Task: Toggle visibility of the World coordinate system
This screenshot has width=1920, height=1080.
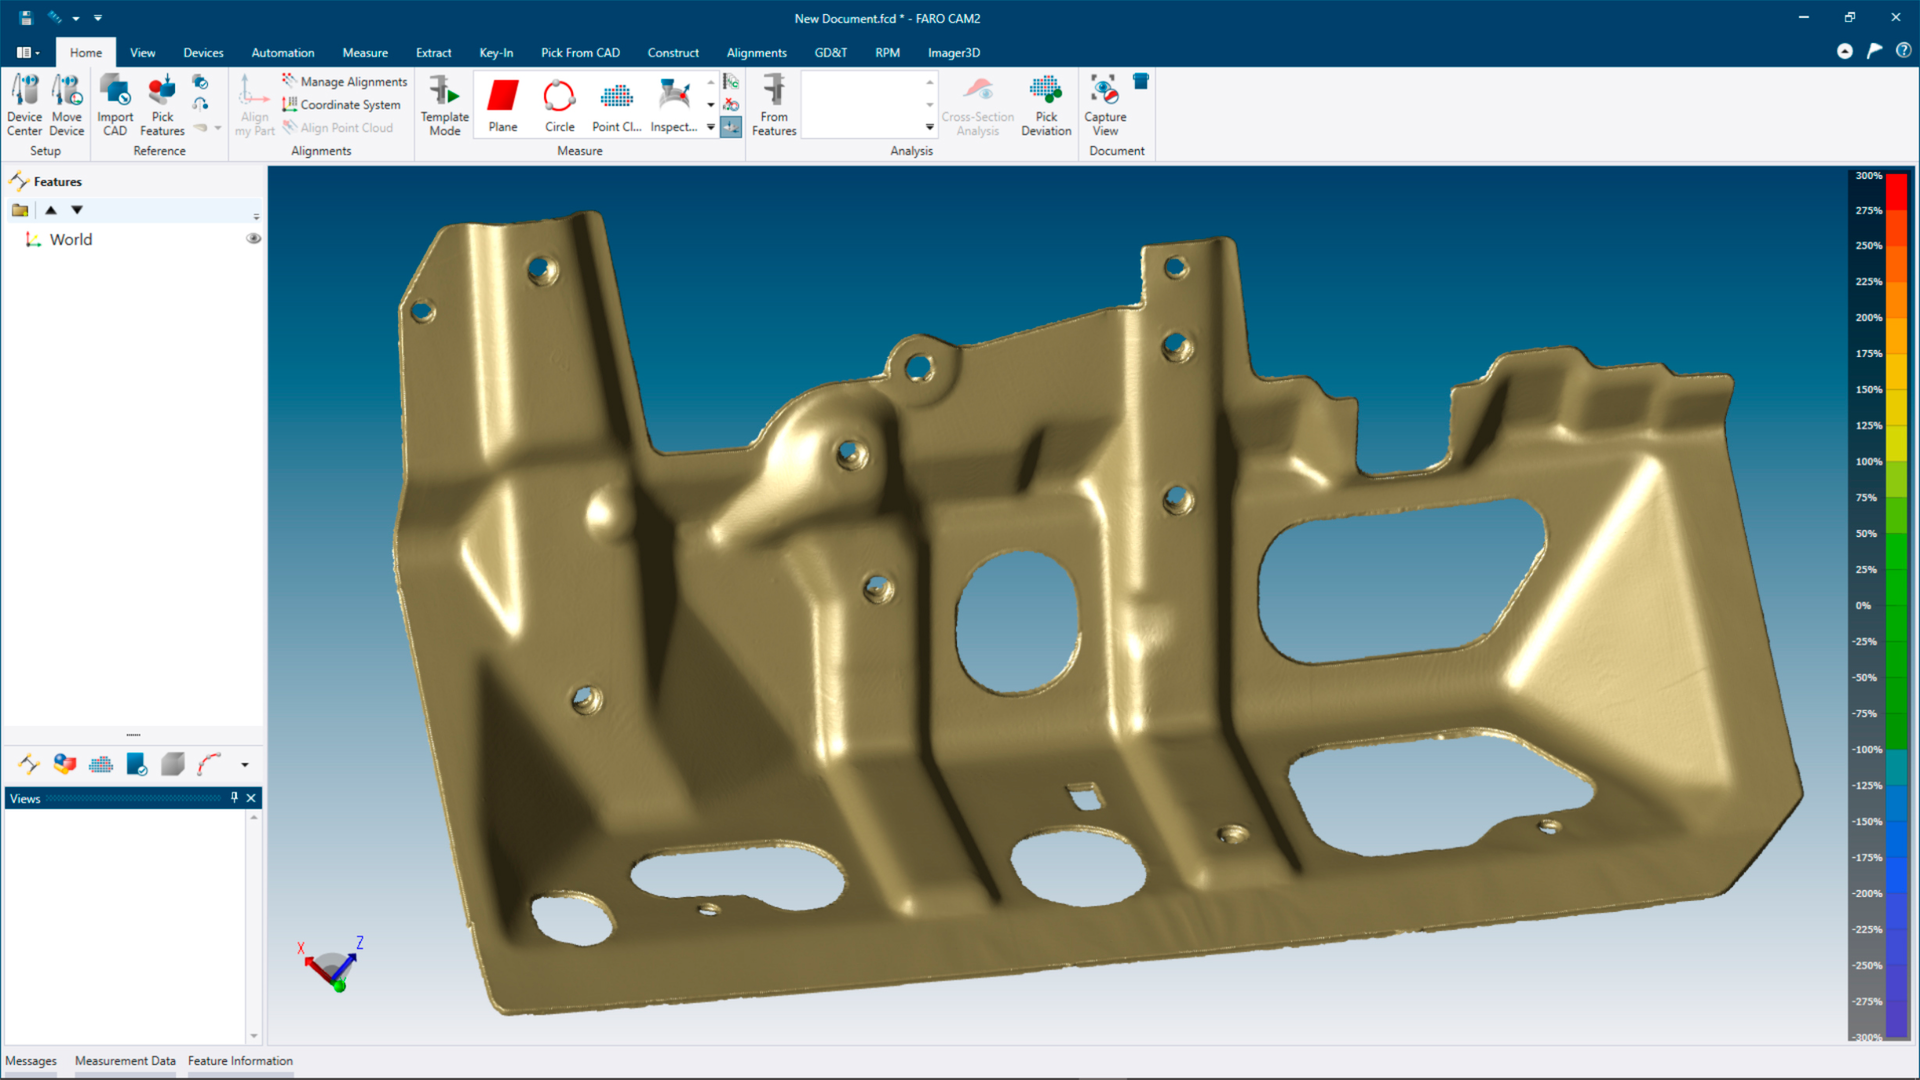Action: coord(253,239)
